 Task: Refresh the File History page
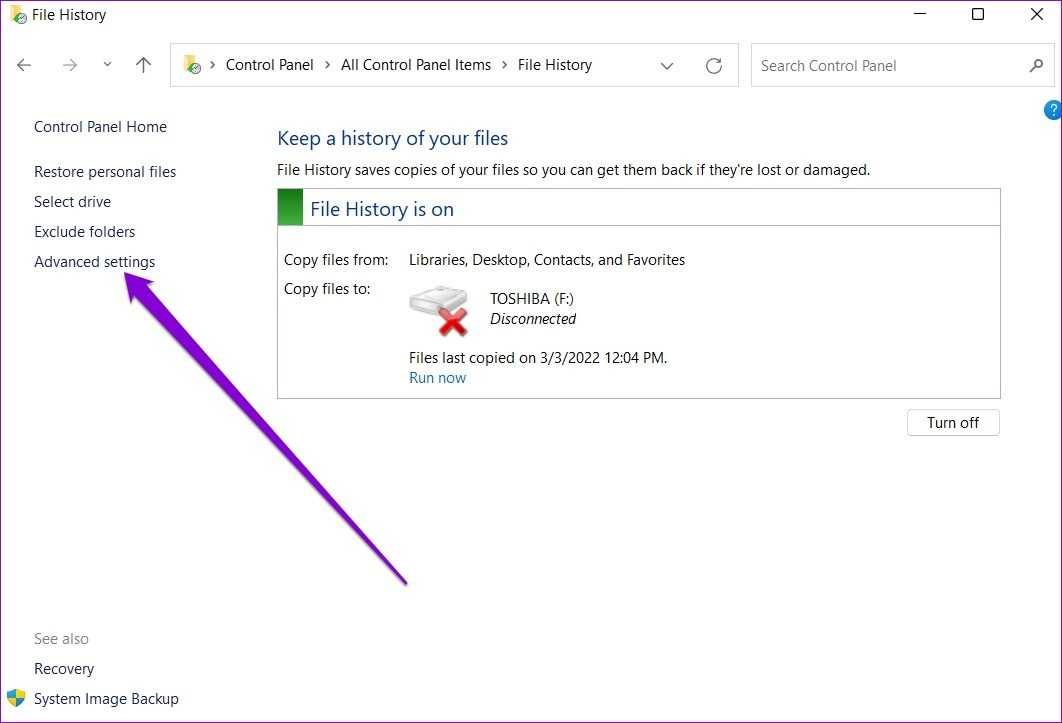[x=713, y=66]
